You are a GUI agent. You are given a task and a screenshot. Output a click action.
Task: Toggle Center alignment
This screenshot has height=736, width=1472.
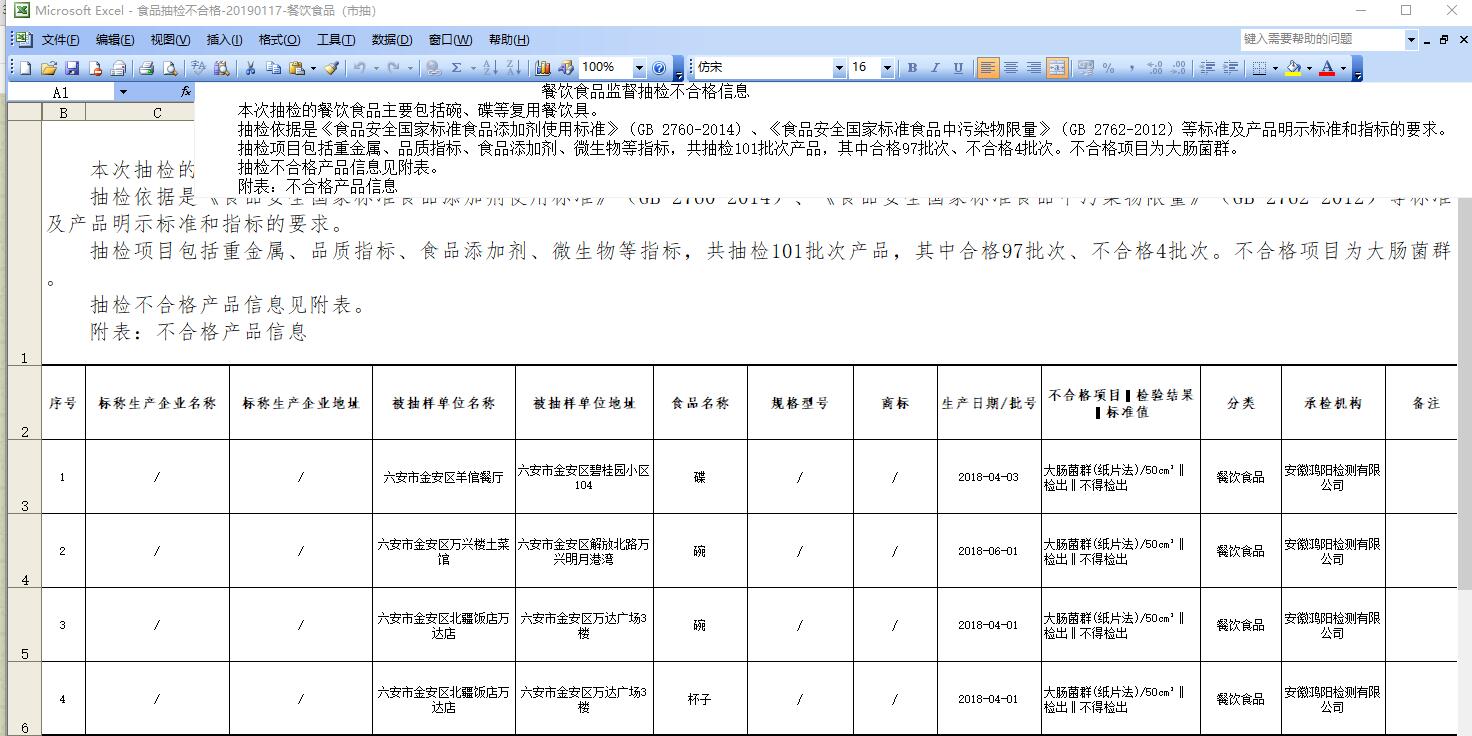(1011, 68)
